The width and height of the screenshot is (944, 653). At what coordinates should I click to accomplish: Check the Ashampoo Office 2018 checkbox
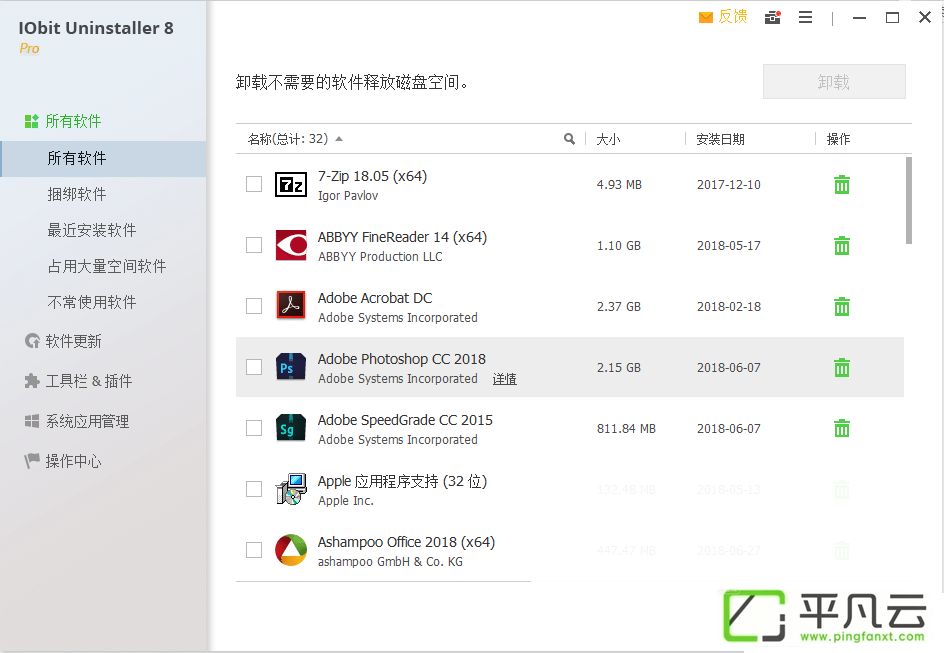(x=254, y=550)
